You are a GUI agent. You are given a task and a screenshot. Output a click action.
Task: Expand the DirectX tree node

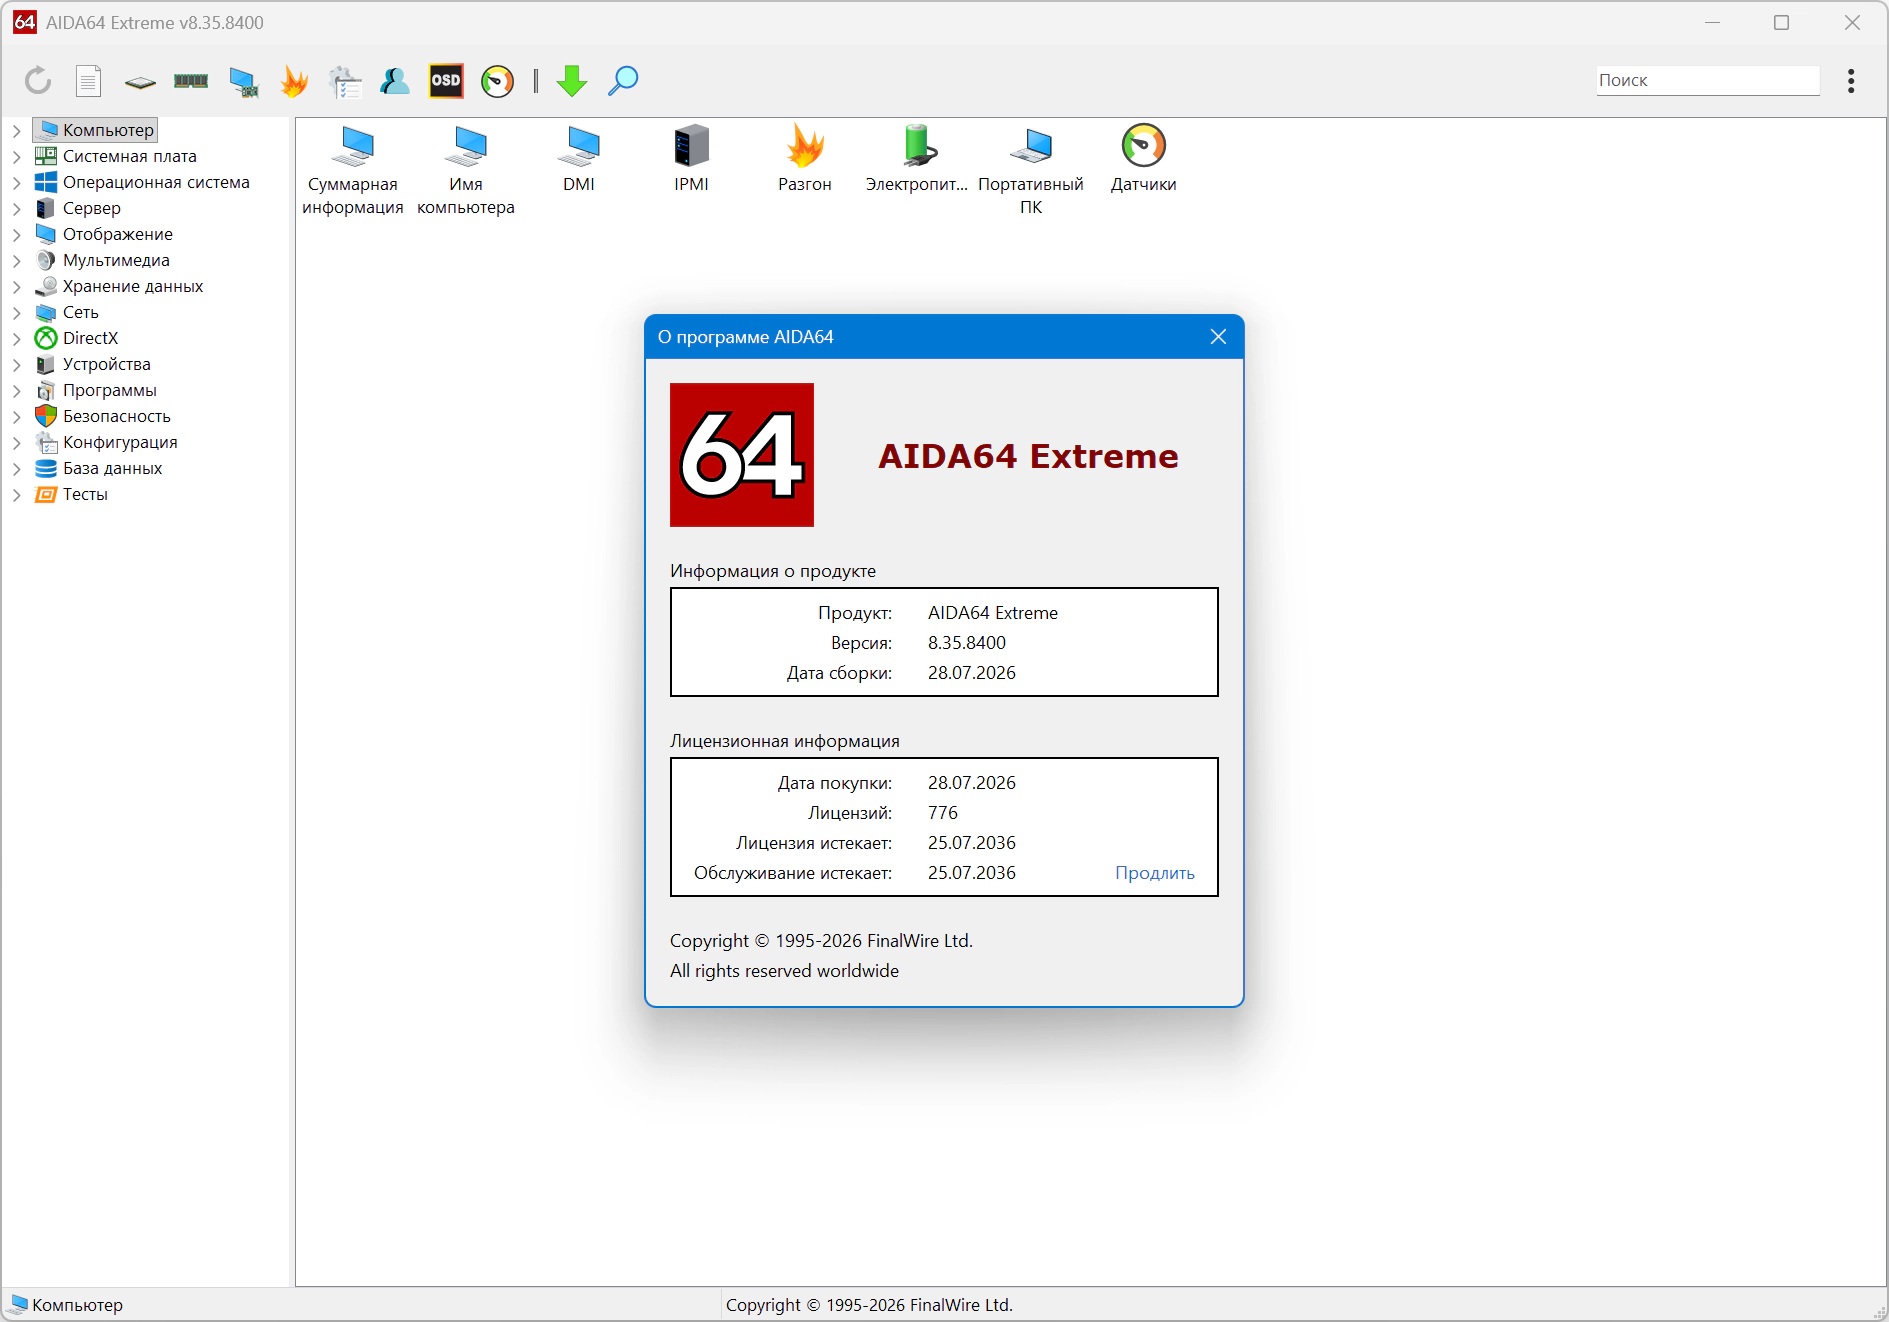17,338
